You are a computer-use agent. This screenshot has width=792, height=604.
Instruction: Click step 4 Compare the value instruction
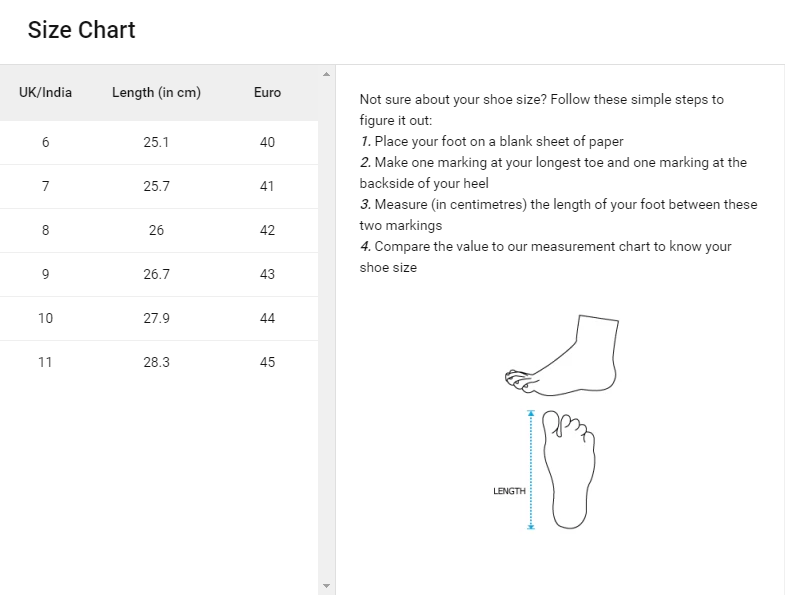(x=546, y=257)
